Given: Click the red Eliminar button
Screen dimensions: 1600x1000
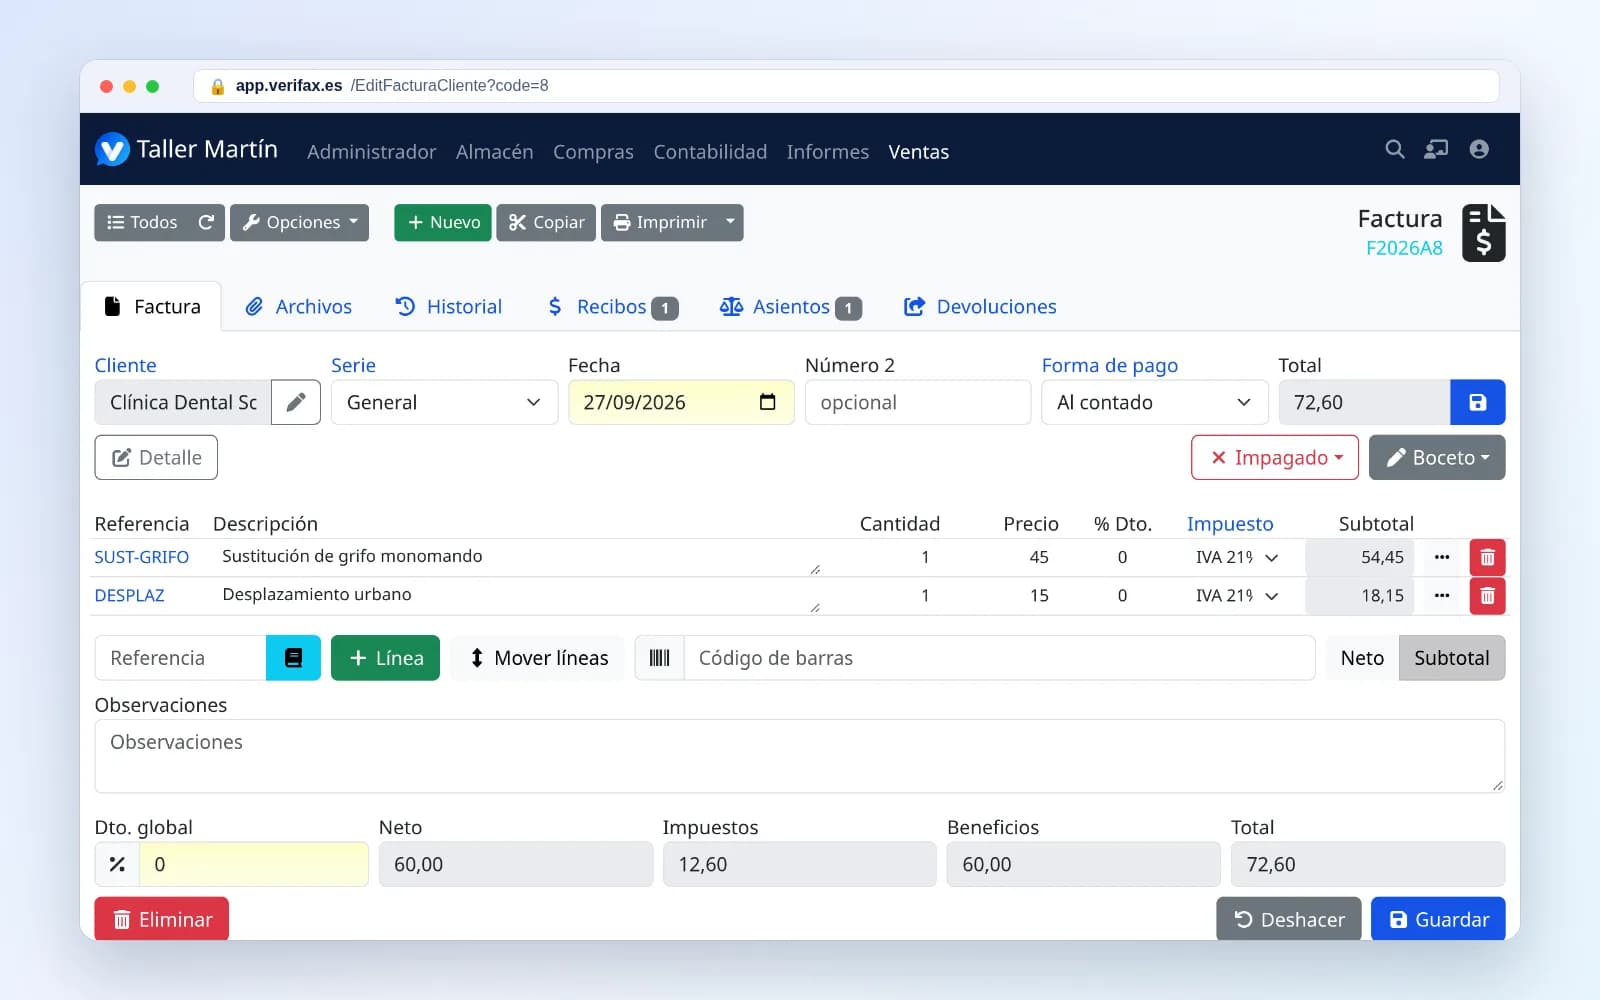Looking at the screenshot, I should [162, 919].
